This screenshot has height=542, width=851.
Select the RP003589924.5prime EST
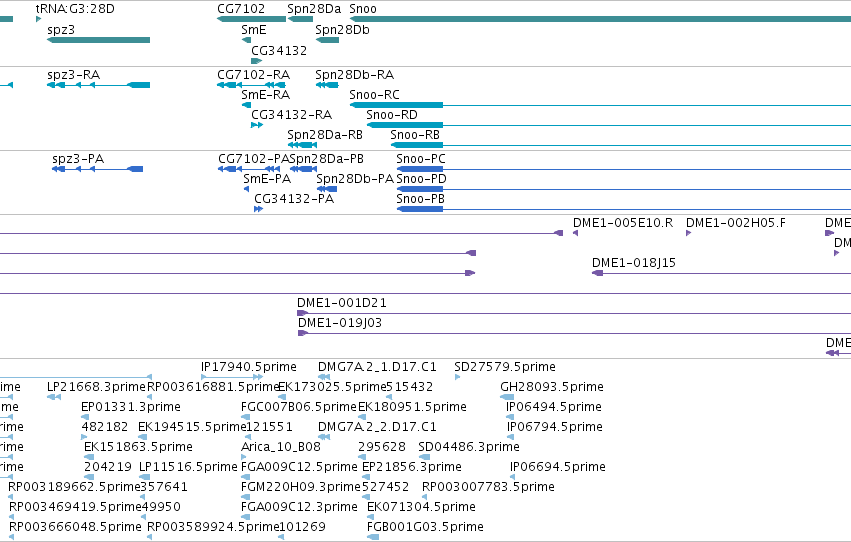[x=150, y=538]
